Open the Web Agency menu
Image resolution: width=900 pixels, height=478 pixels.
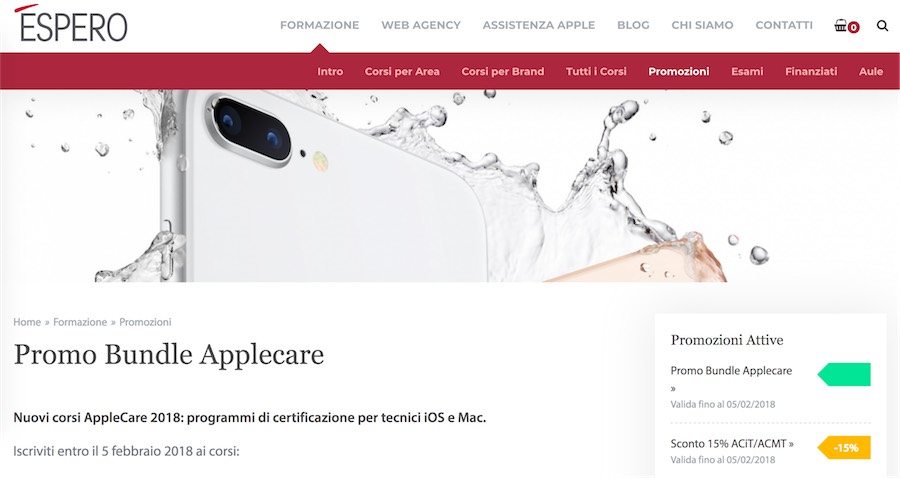(421, 25)
